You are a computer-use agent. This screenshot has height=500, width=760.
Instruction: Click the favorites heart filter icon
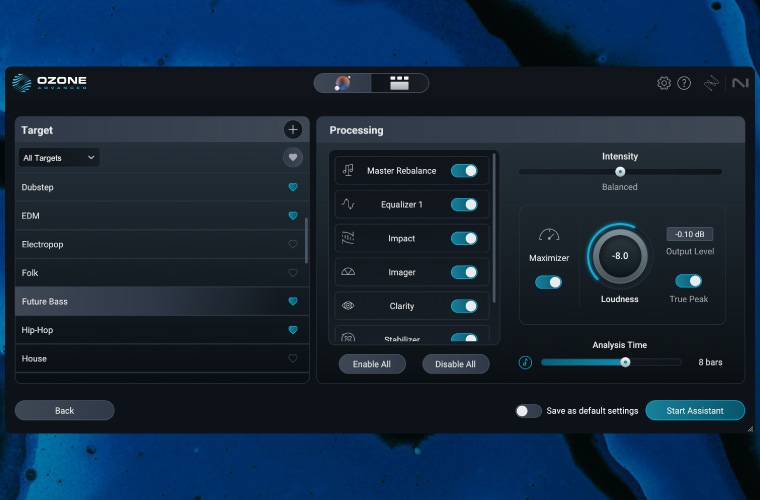coord(292,157)
